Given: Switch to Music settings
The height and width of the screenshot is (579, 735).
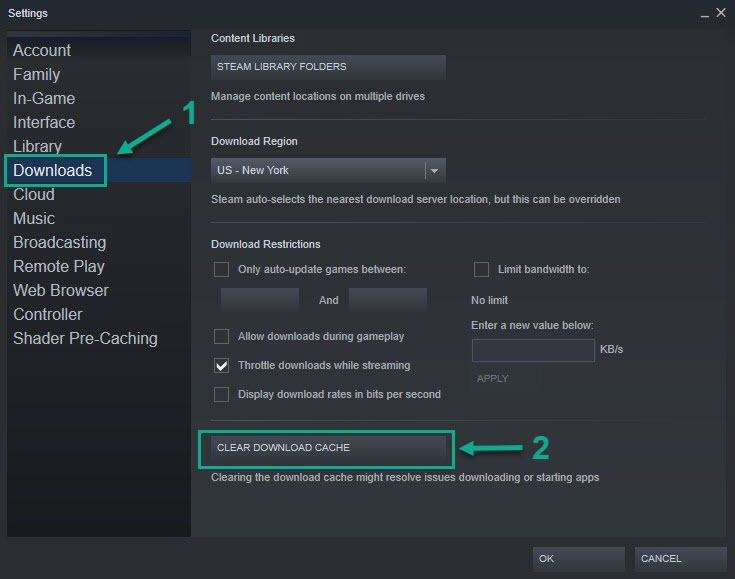Looking at the screenshot, I should pos(34,218).
